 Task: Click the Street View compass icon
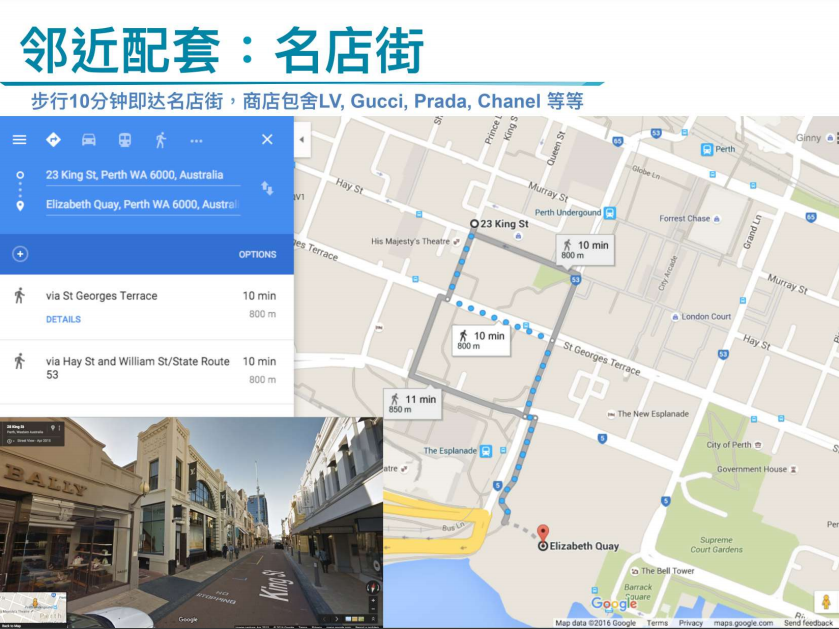(372, 588)
